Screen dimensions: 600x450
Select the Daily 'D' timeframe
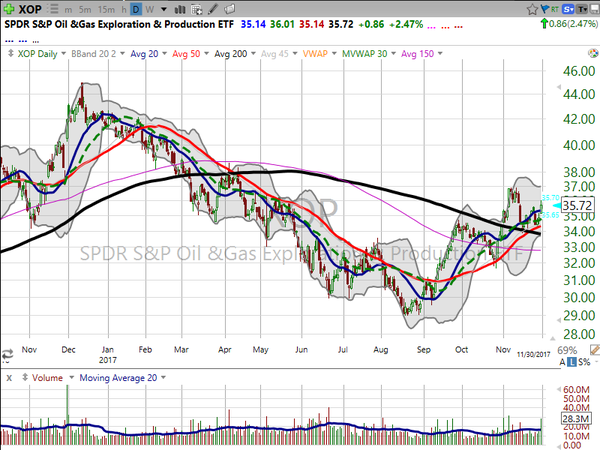click(135, 9)
